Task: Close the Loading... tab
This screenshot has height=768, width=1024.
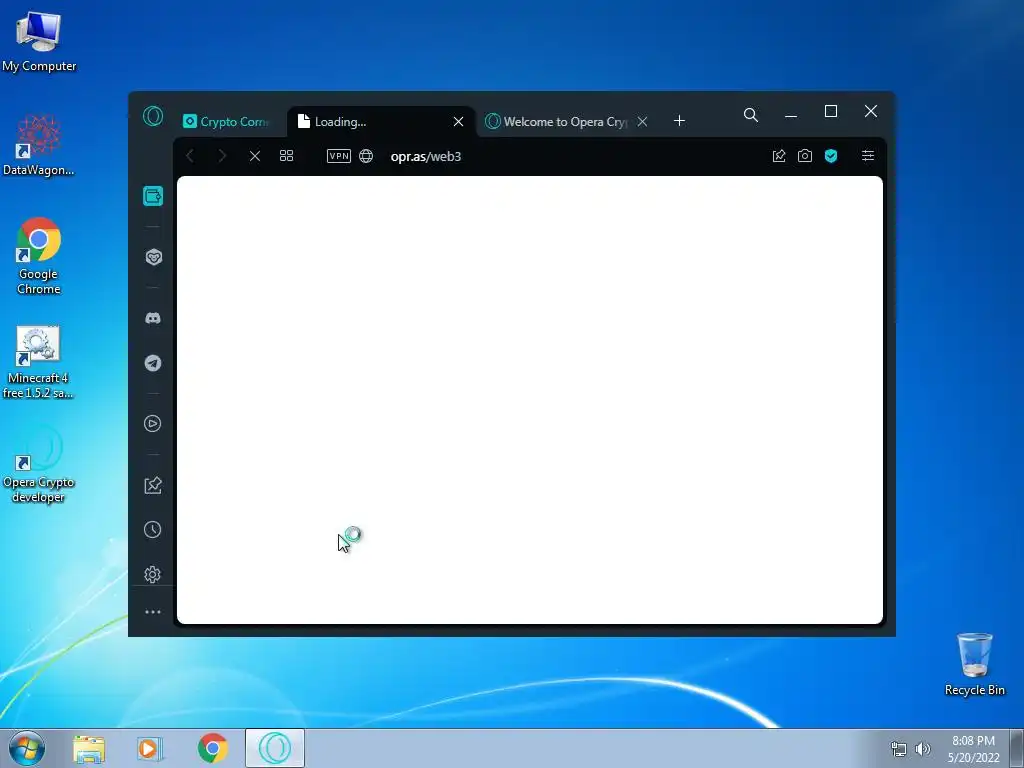Action: 458,121
